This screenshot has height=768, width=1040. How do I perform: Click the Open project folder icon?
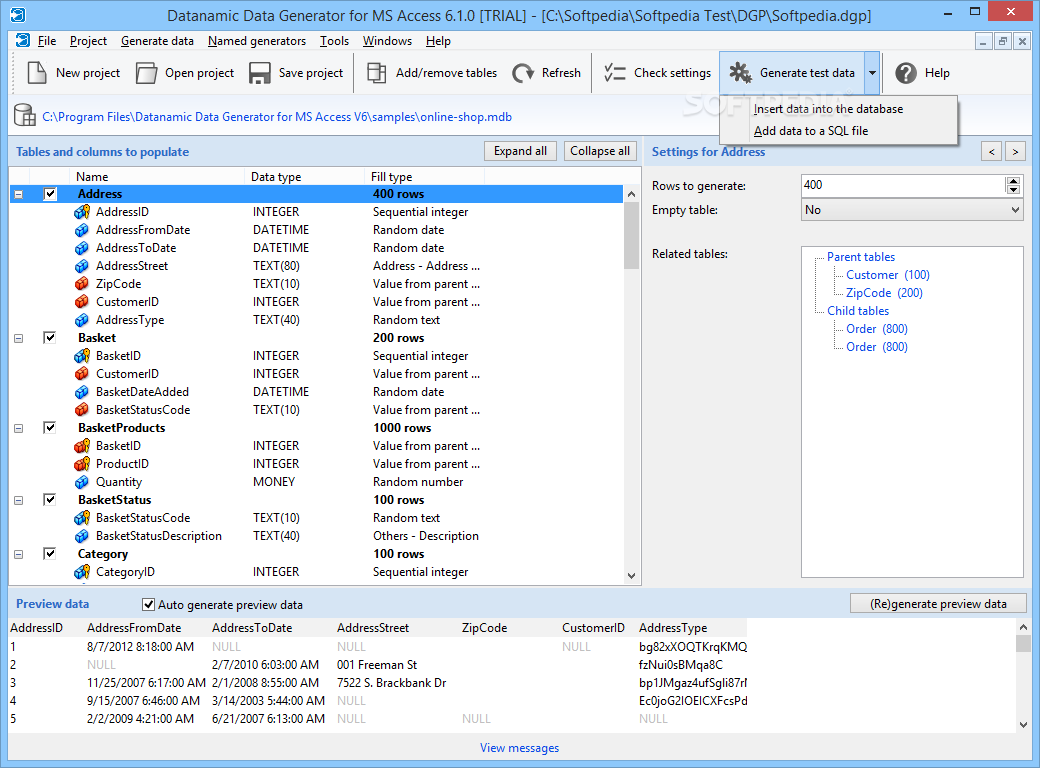(146, 72)
